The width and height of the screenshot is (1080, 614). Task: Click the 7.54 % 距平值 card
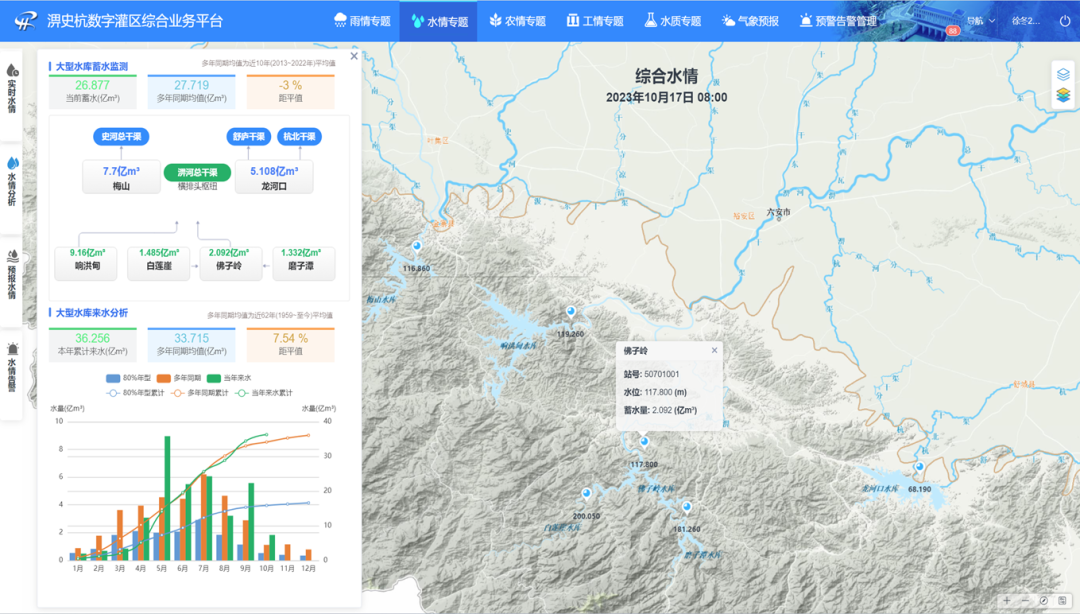pos(291,345)
